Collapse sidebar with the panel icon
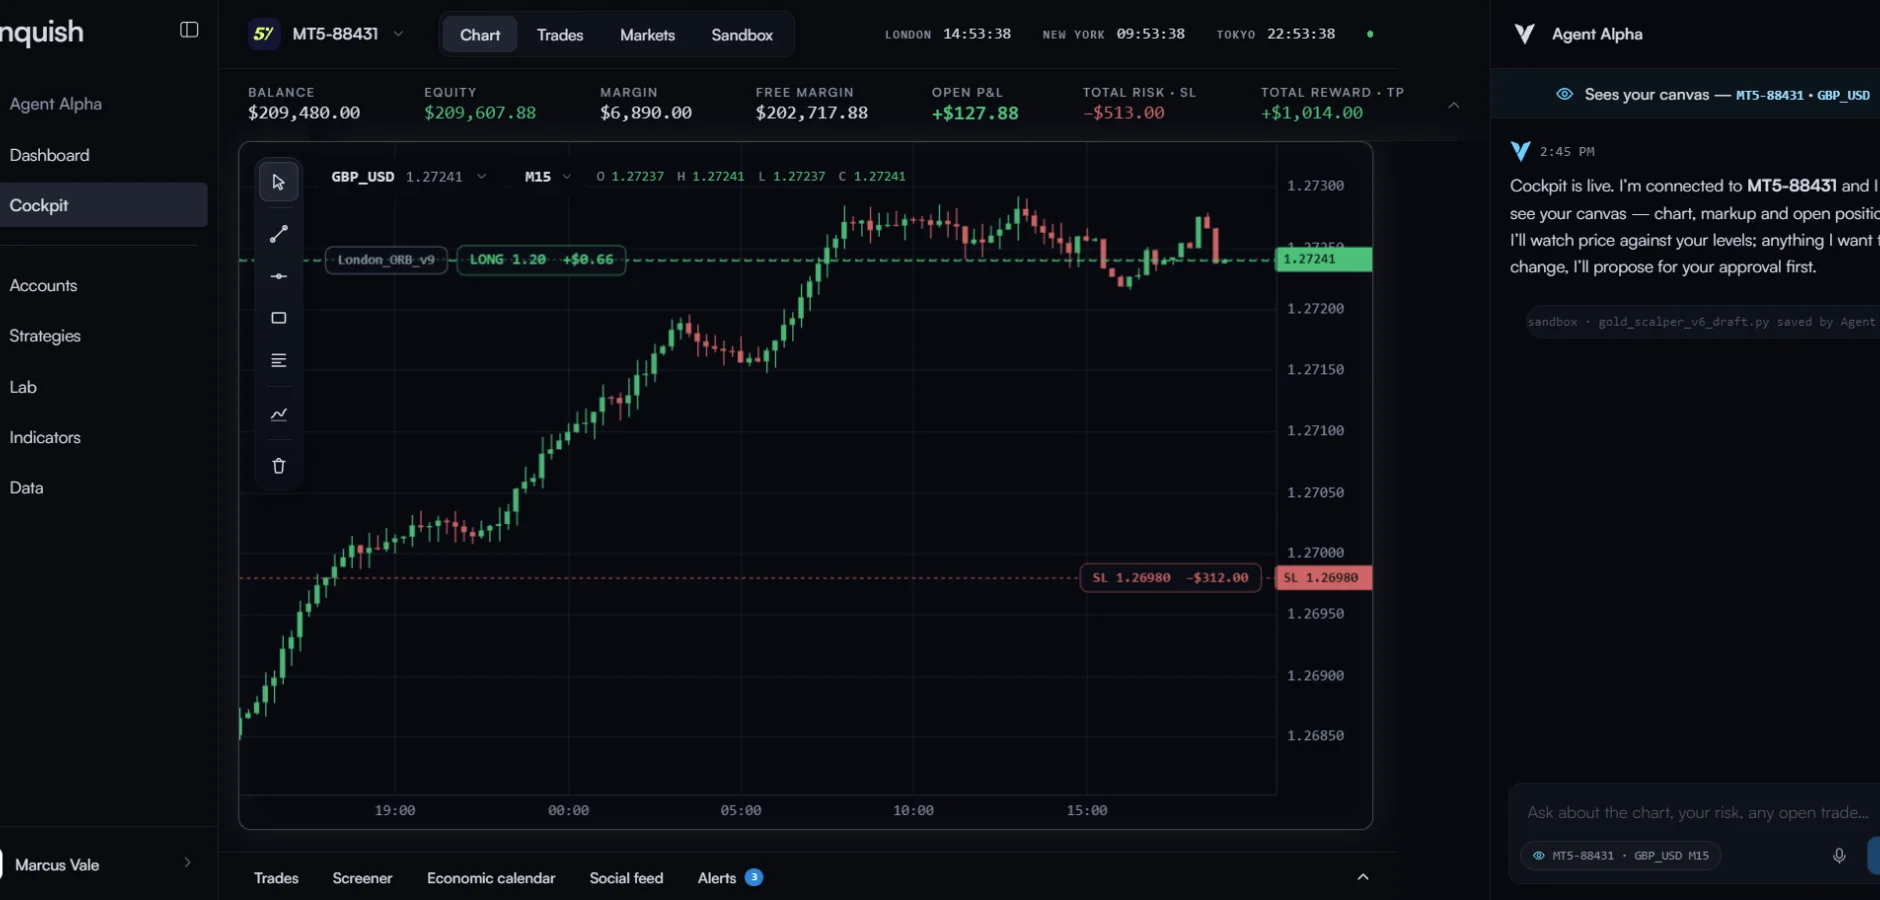This screenshot has width=1880, height=900. 189,30
